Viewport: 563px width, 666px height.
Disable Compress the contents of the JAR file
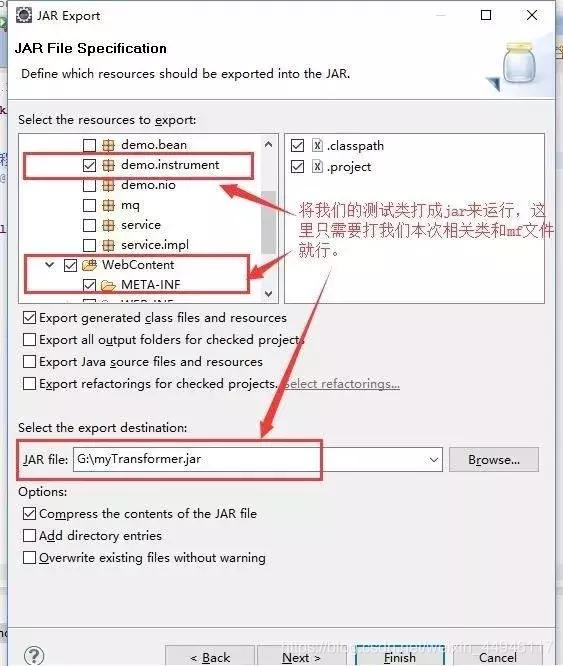29,514
